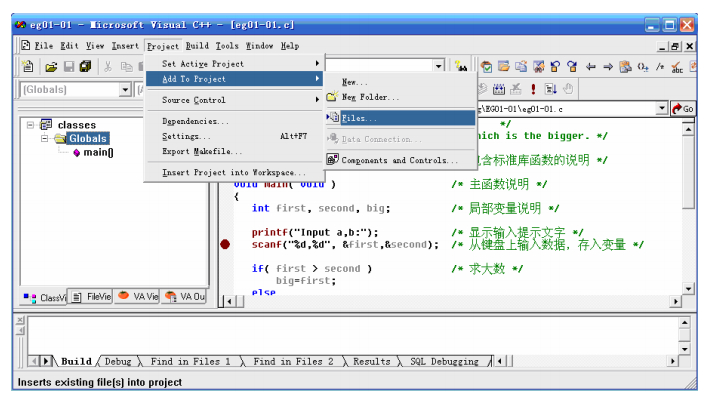Switch to the Debug output tab
Image resolution: width=709 pixels, height=402 pixels.
coord(118,361)
